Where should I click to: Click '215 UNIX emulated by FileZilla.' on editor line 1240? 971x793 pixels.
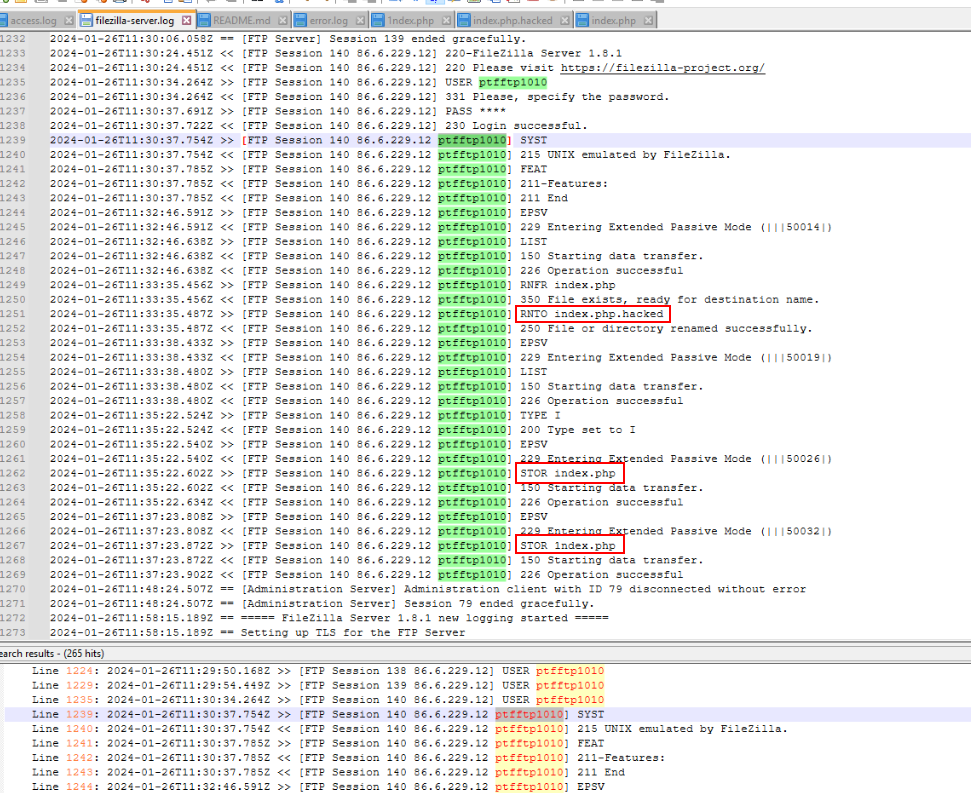(x=625, y=155)
